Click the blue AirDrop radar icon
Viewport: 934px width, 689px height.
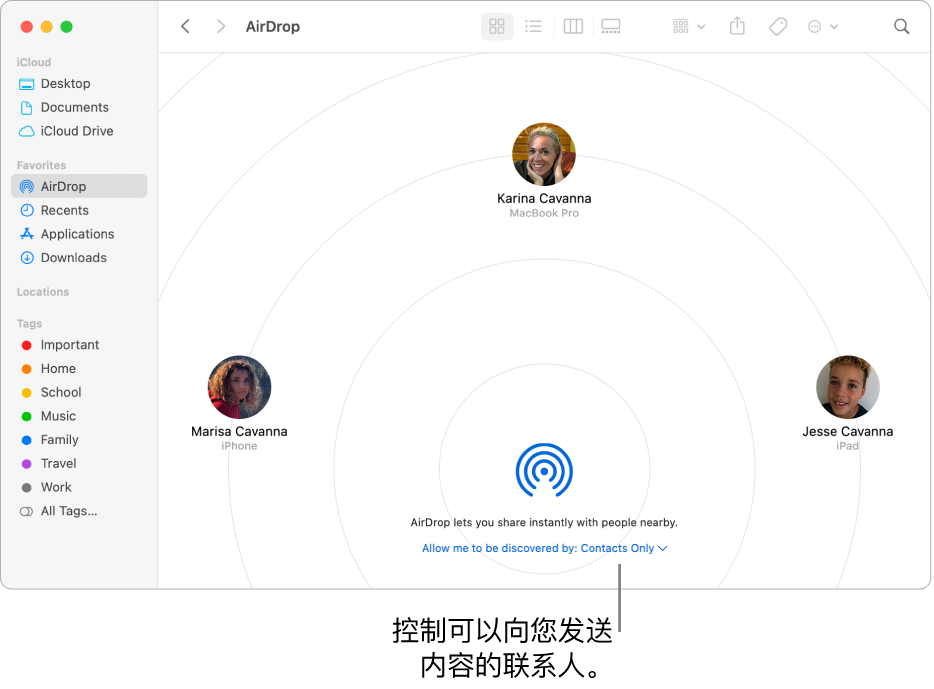(x=544, y=470)
